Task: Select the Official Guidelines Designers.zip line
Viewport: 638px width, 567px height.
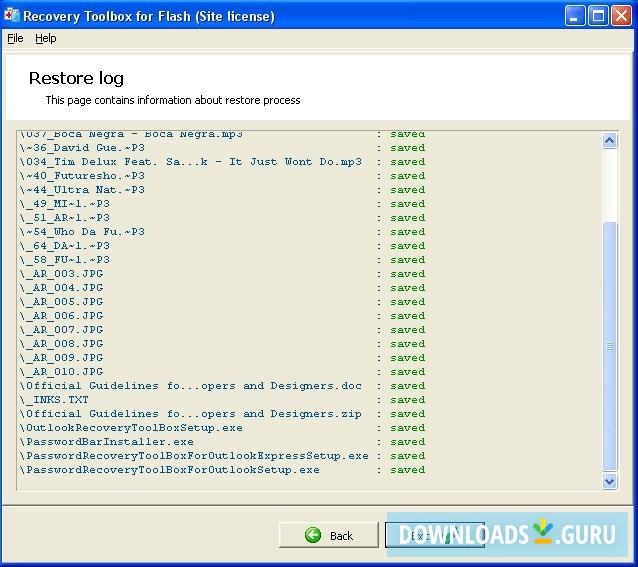Action: click(x=223, y=414)
